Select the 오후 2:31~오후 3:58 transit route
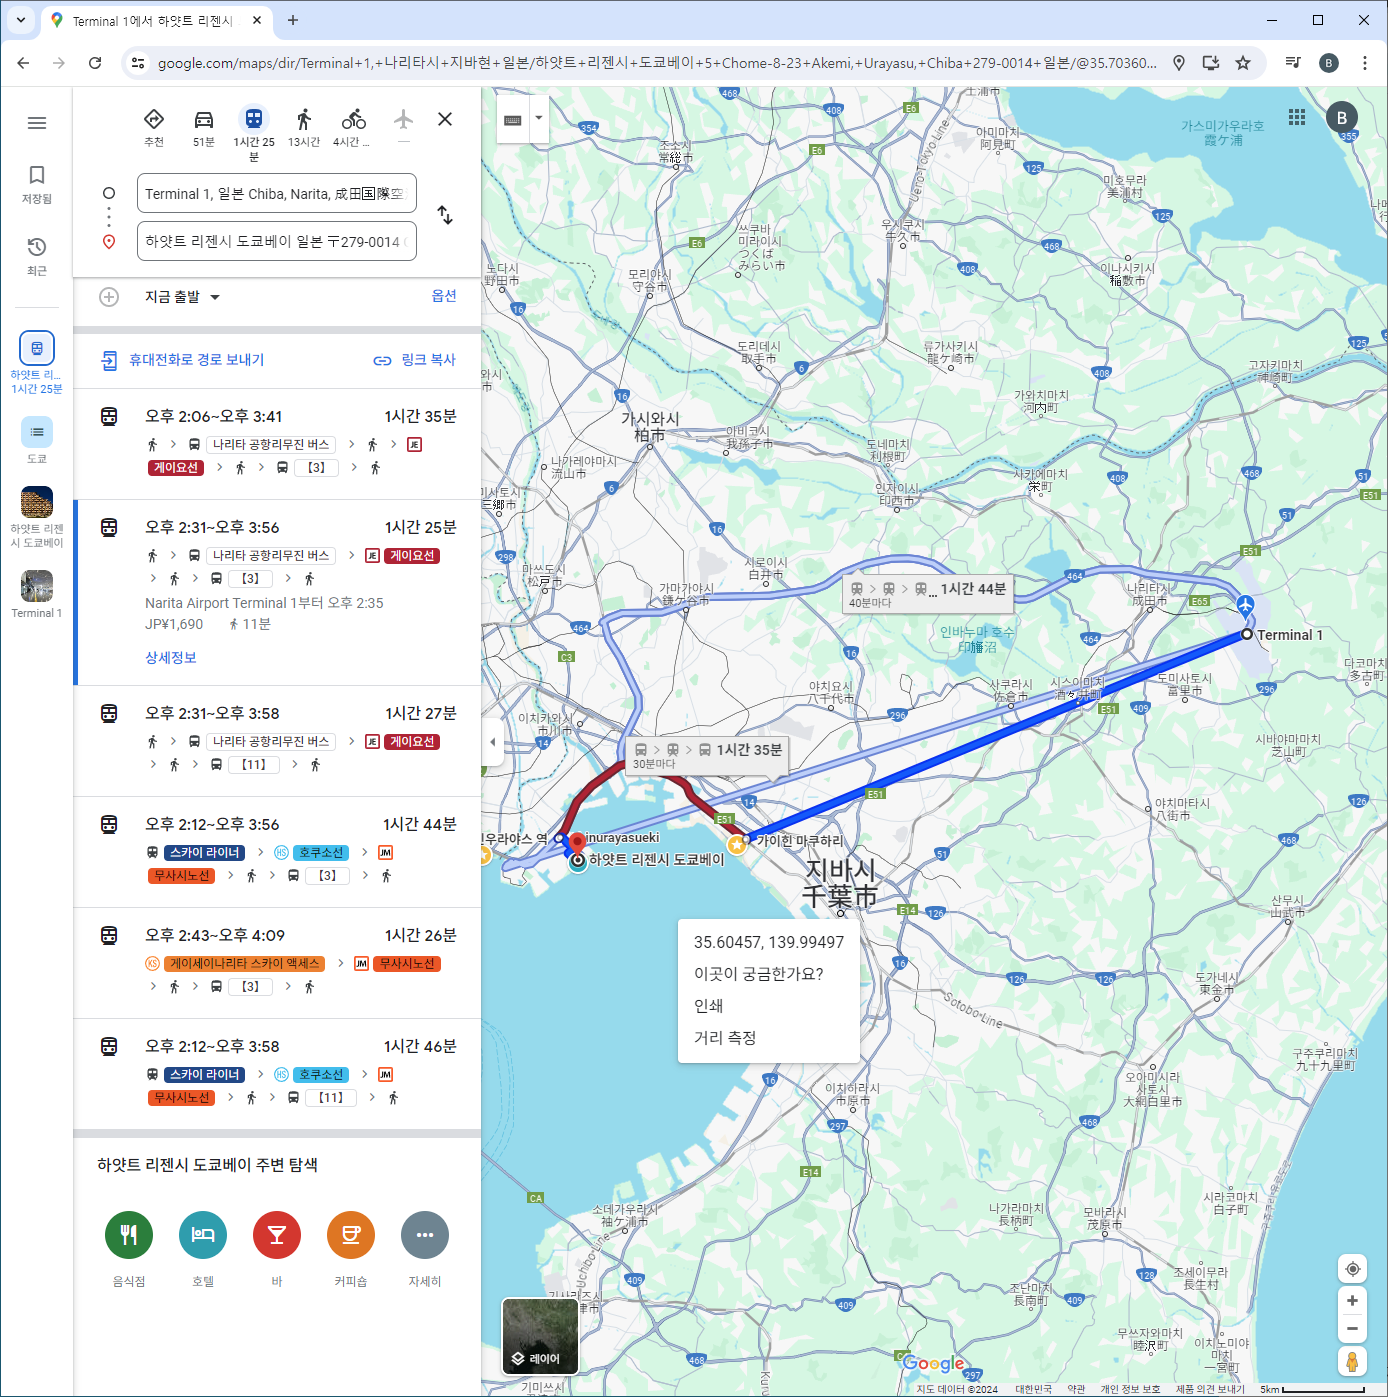The height and width of the screenshot is (1397, 1388). click(277, 741)
